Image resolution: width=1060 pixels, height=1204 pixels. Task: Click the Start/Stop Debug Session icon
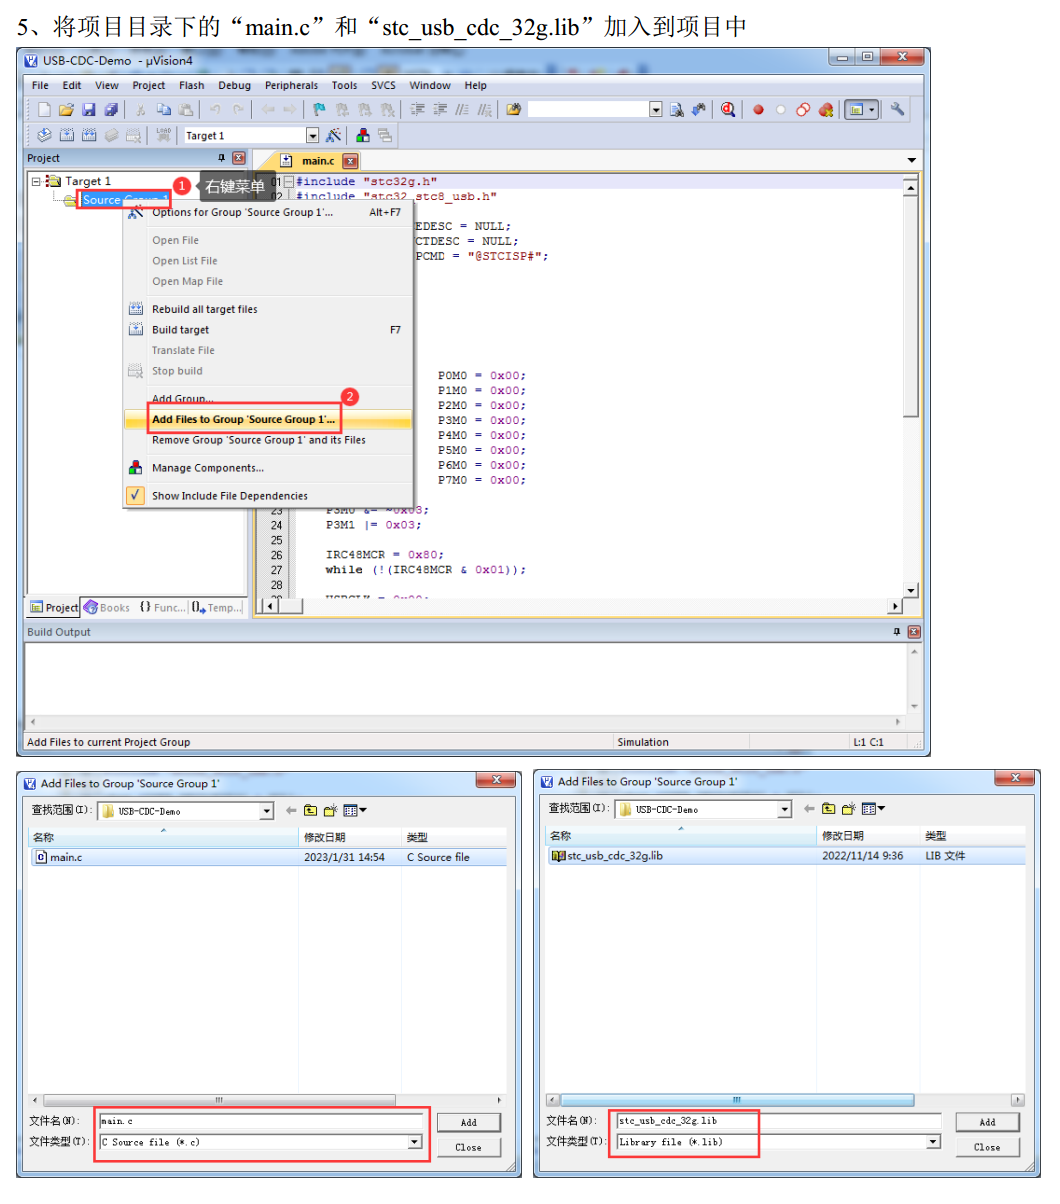point(728,110)
